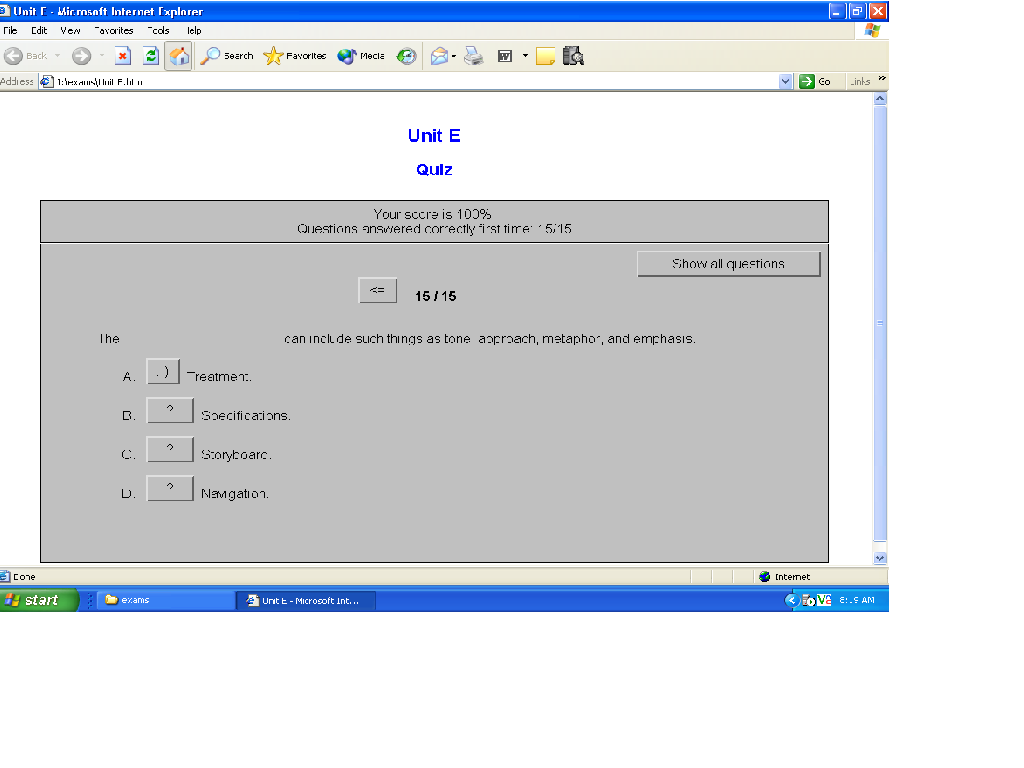The image size is (1024, 768).
Task: Select answer D button for Navigation
Action: point(170,488)
